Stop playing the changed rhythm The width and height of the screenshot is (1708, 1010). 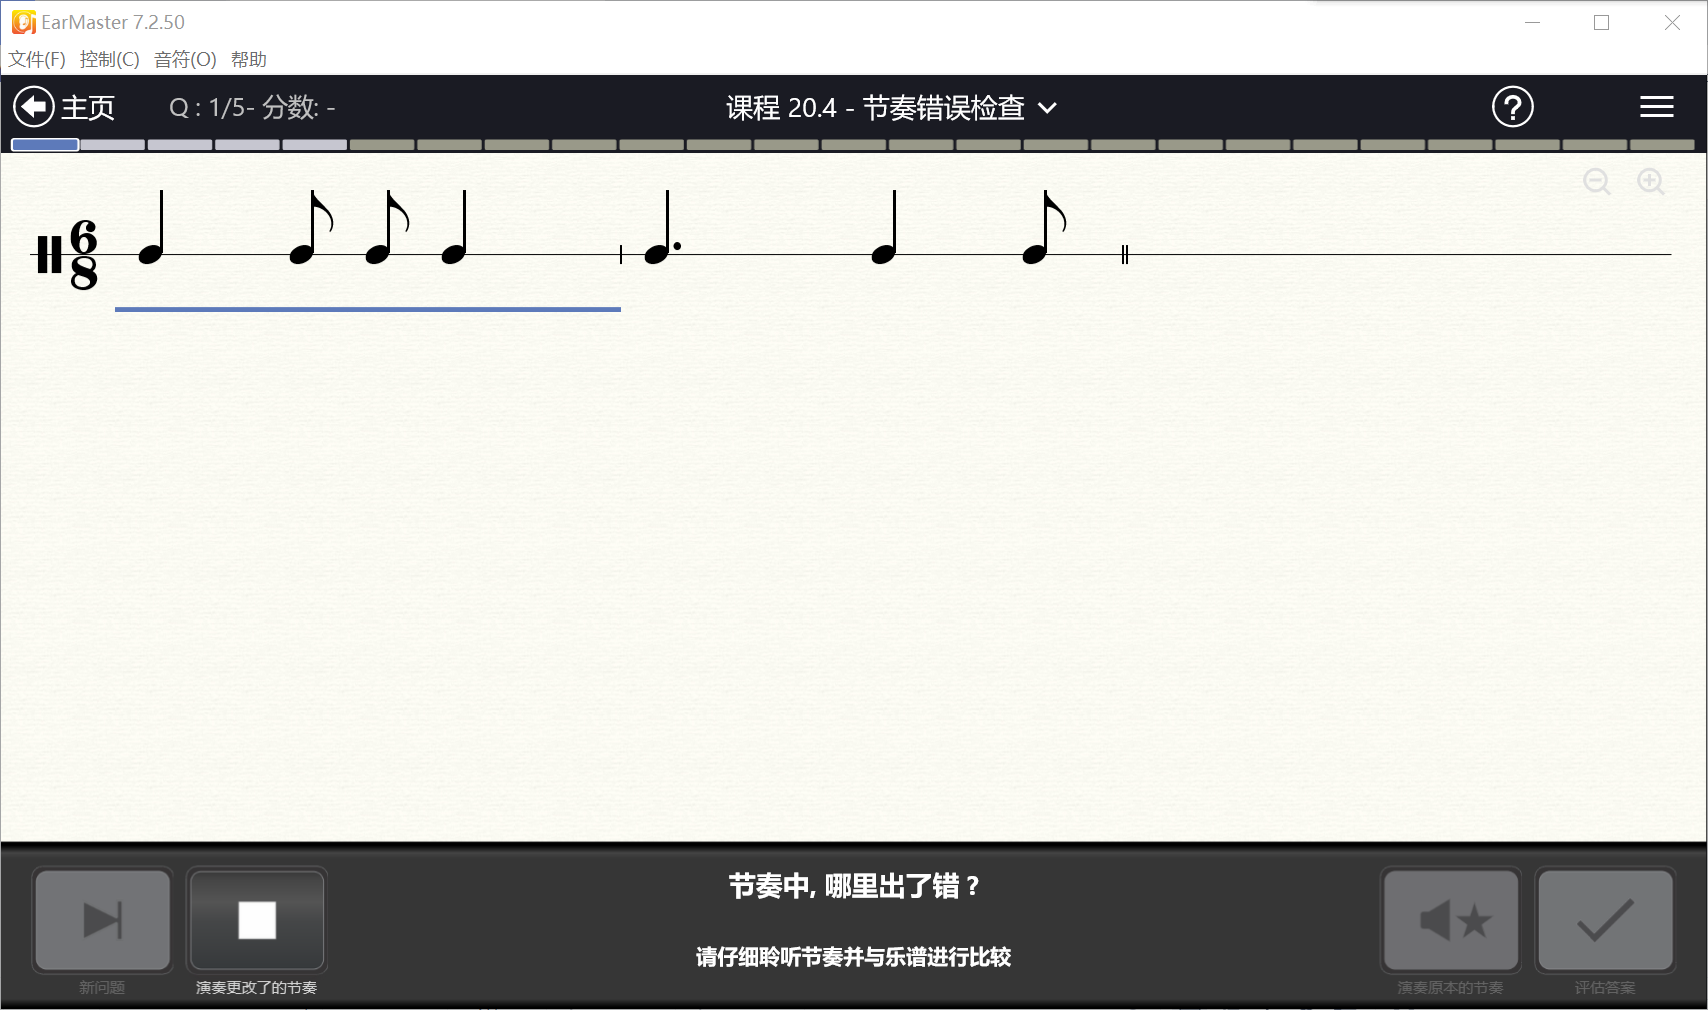pos(257,920)
